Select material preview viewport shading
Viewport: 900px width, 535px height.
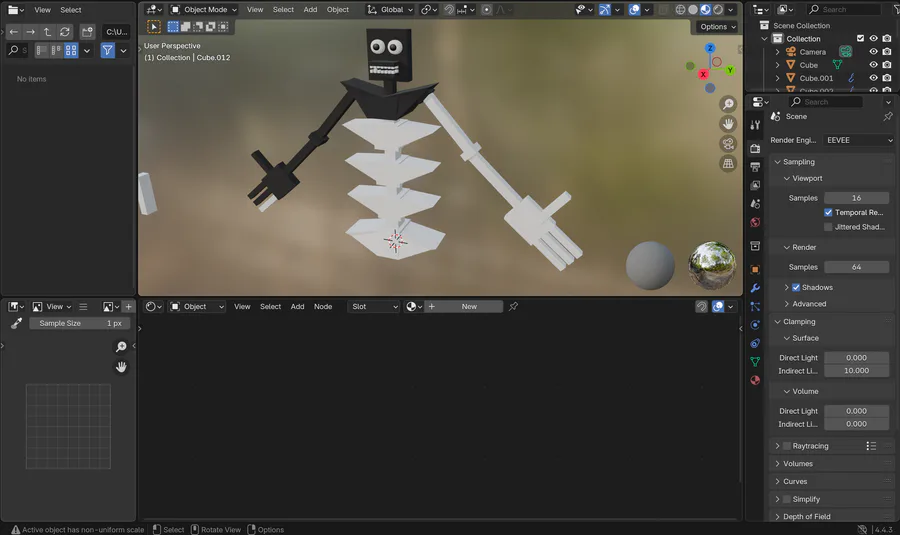(x=705, y=10)
